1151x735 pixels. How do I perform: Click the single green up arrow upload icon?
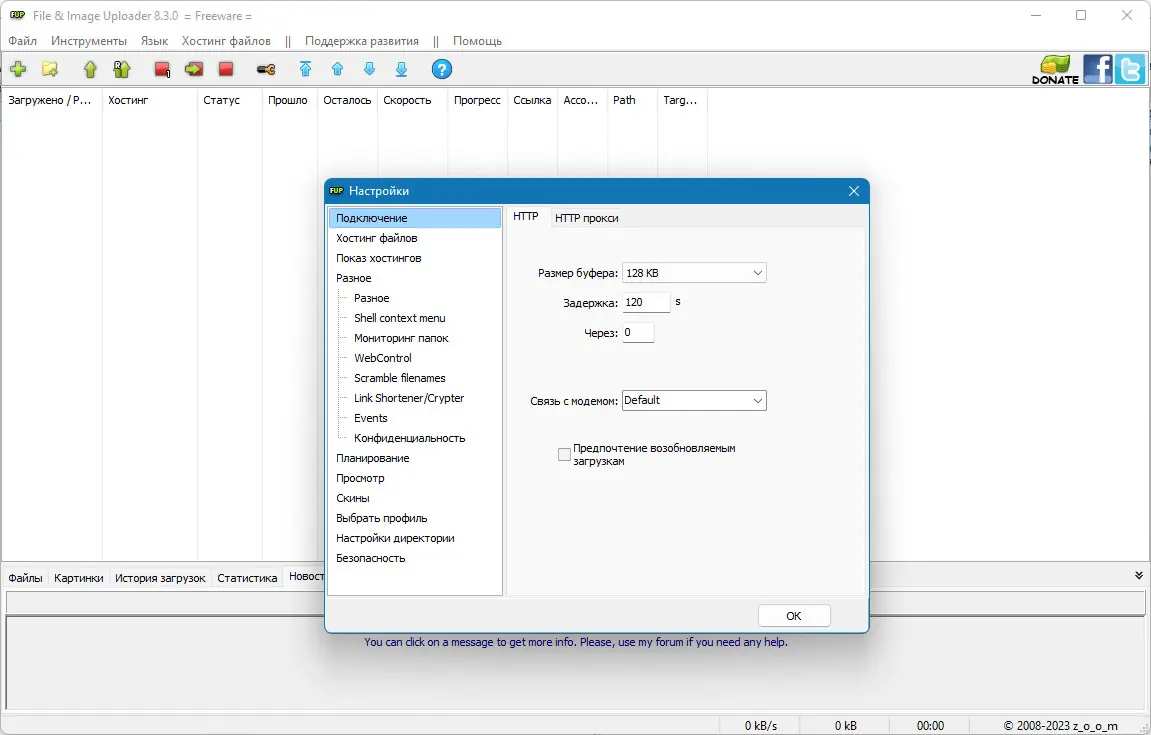[90, 69]
